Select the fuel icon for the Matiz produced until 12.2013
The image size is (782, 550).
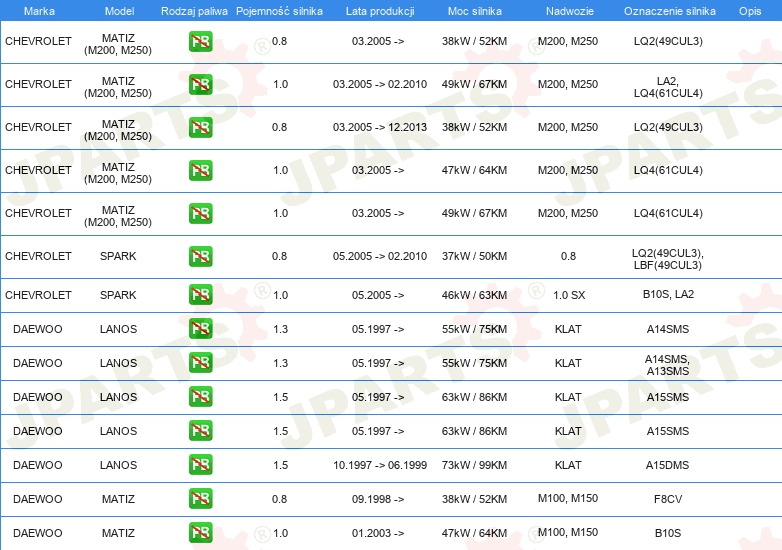tap(200, 127)
